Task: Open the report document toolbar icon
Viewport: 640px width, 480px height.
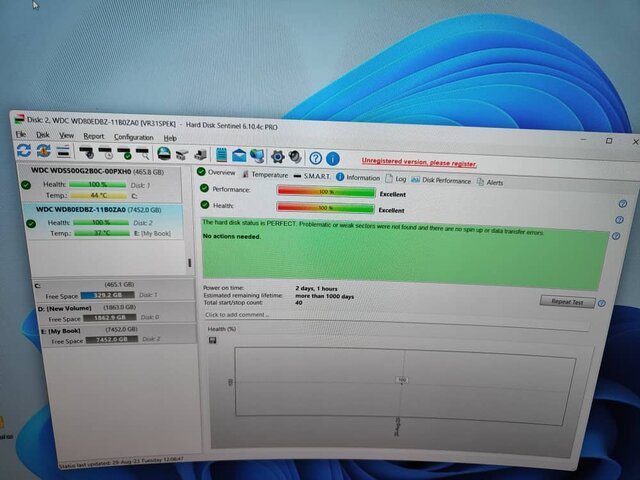Action: pos(220,155)
